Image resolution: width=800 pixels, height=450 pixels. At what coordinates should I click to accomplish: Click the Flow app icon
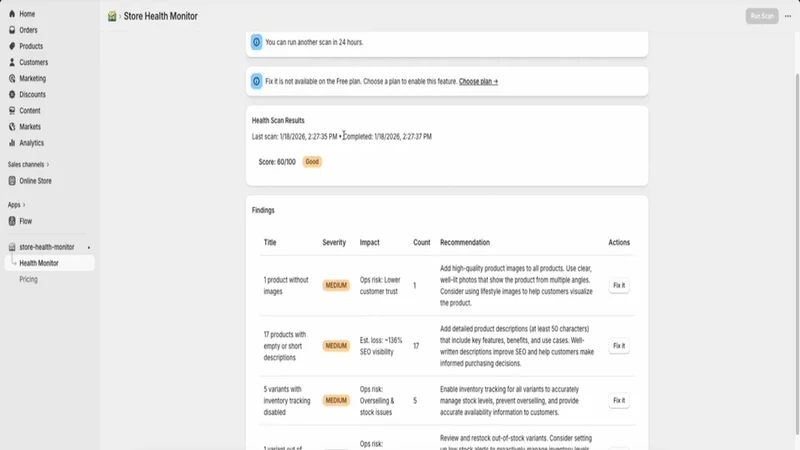tap(12, 221)
